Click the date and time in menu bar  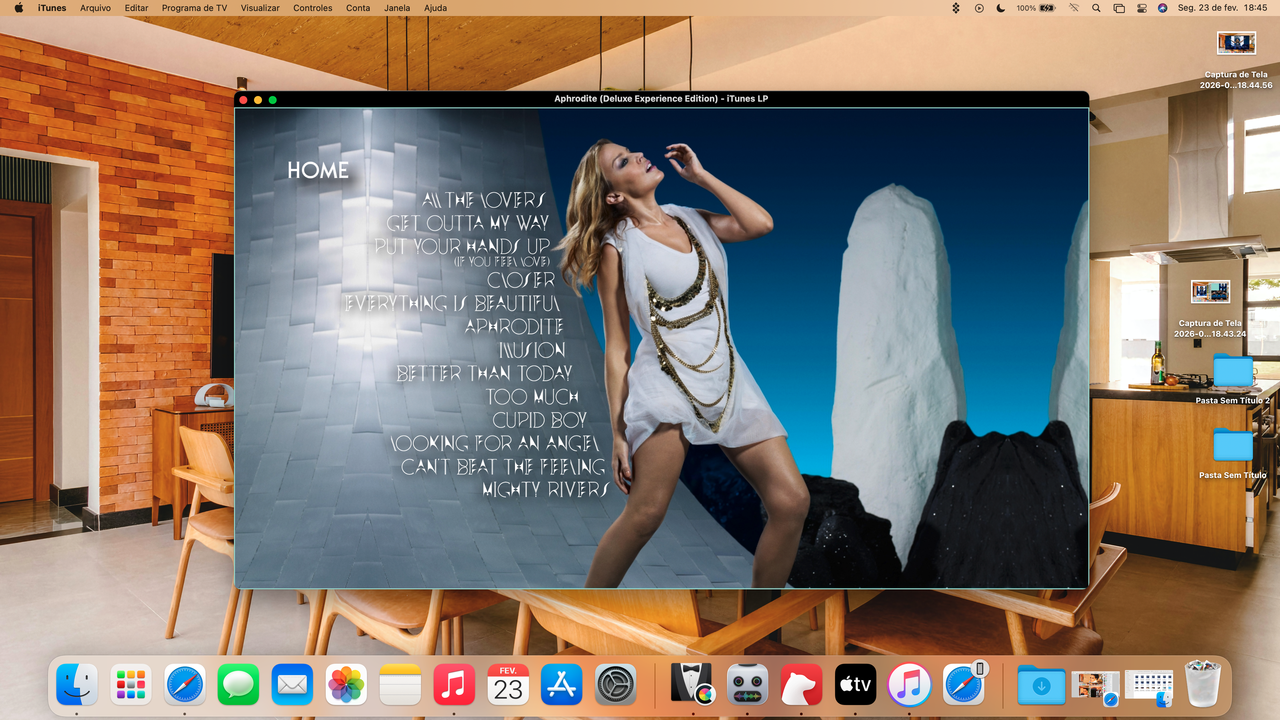pos(1223,8)
